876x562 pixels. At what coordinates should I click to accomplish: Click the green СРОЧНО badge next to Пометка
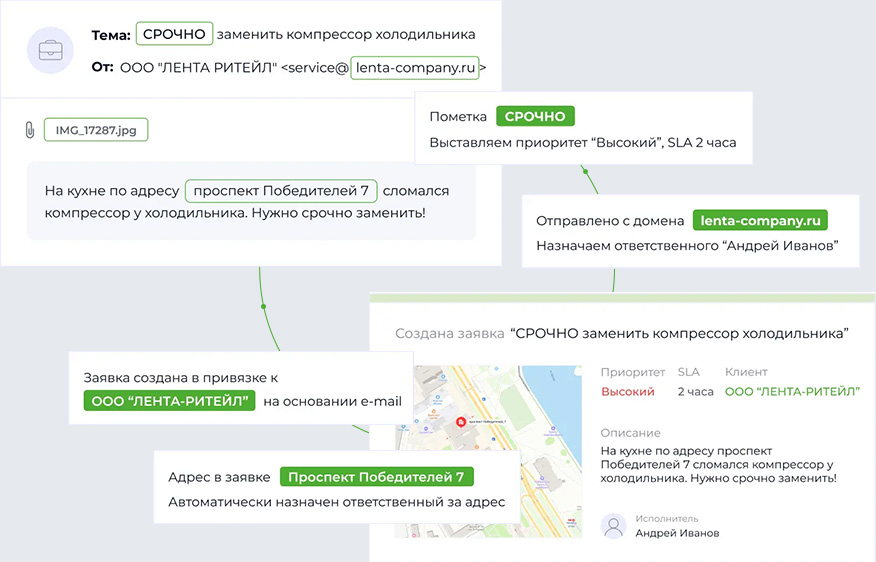click(535, 117)
